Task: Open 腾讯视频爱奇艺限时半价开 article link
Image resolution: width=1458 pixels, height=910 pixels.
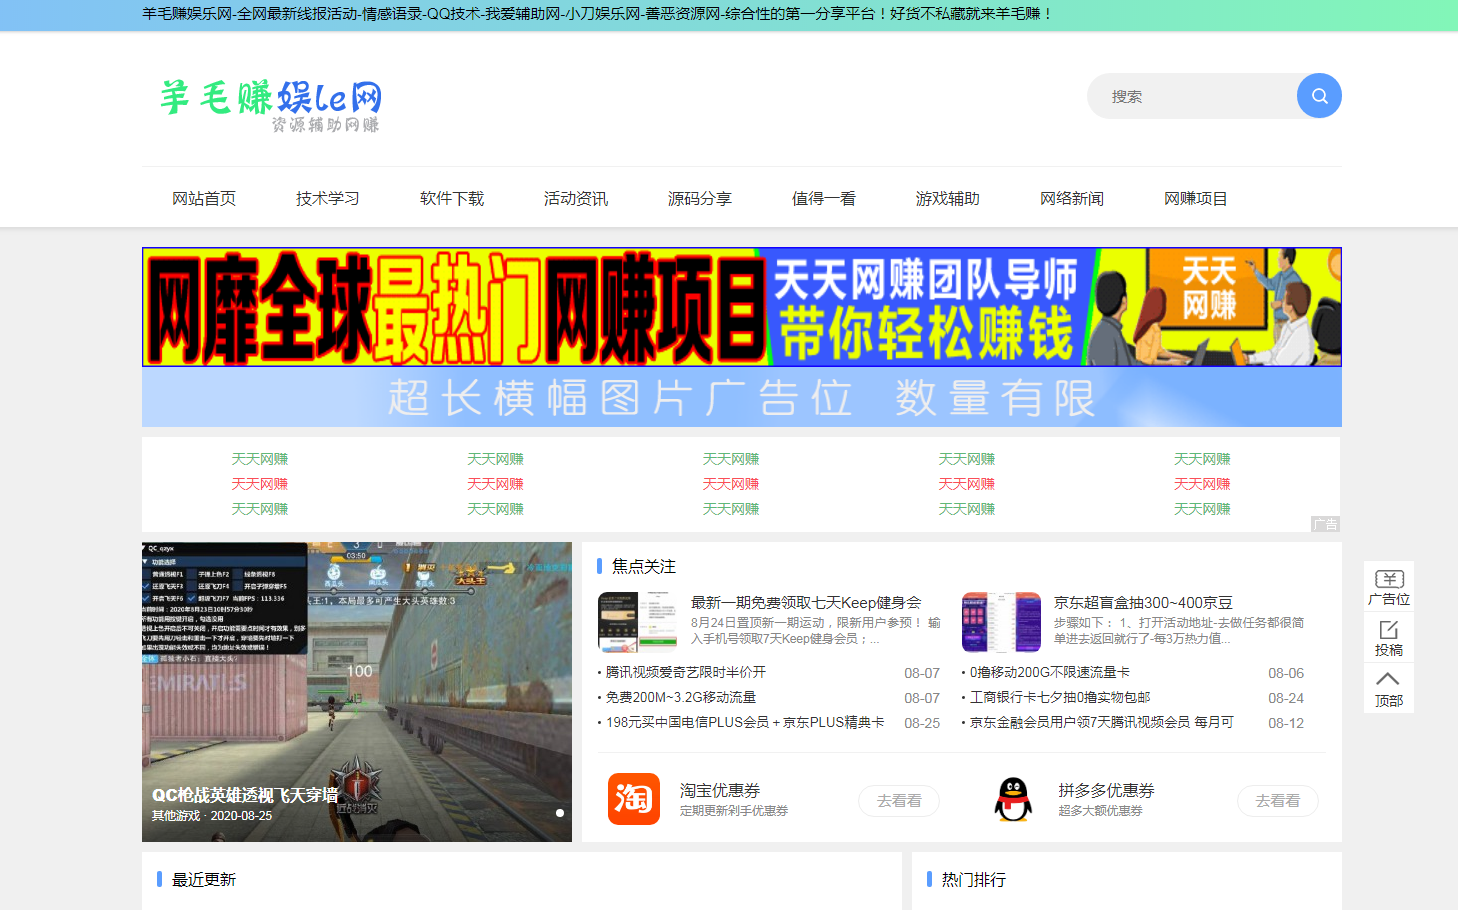Action: (x=686, y=672)
